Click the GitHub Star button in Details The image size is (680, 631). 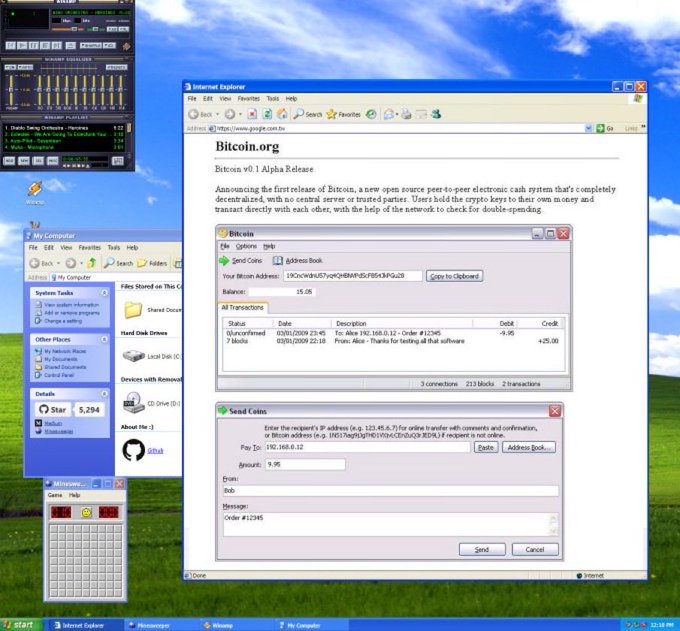[x=52, y=409]
